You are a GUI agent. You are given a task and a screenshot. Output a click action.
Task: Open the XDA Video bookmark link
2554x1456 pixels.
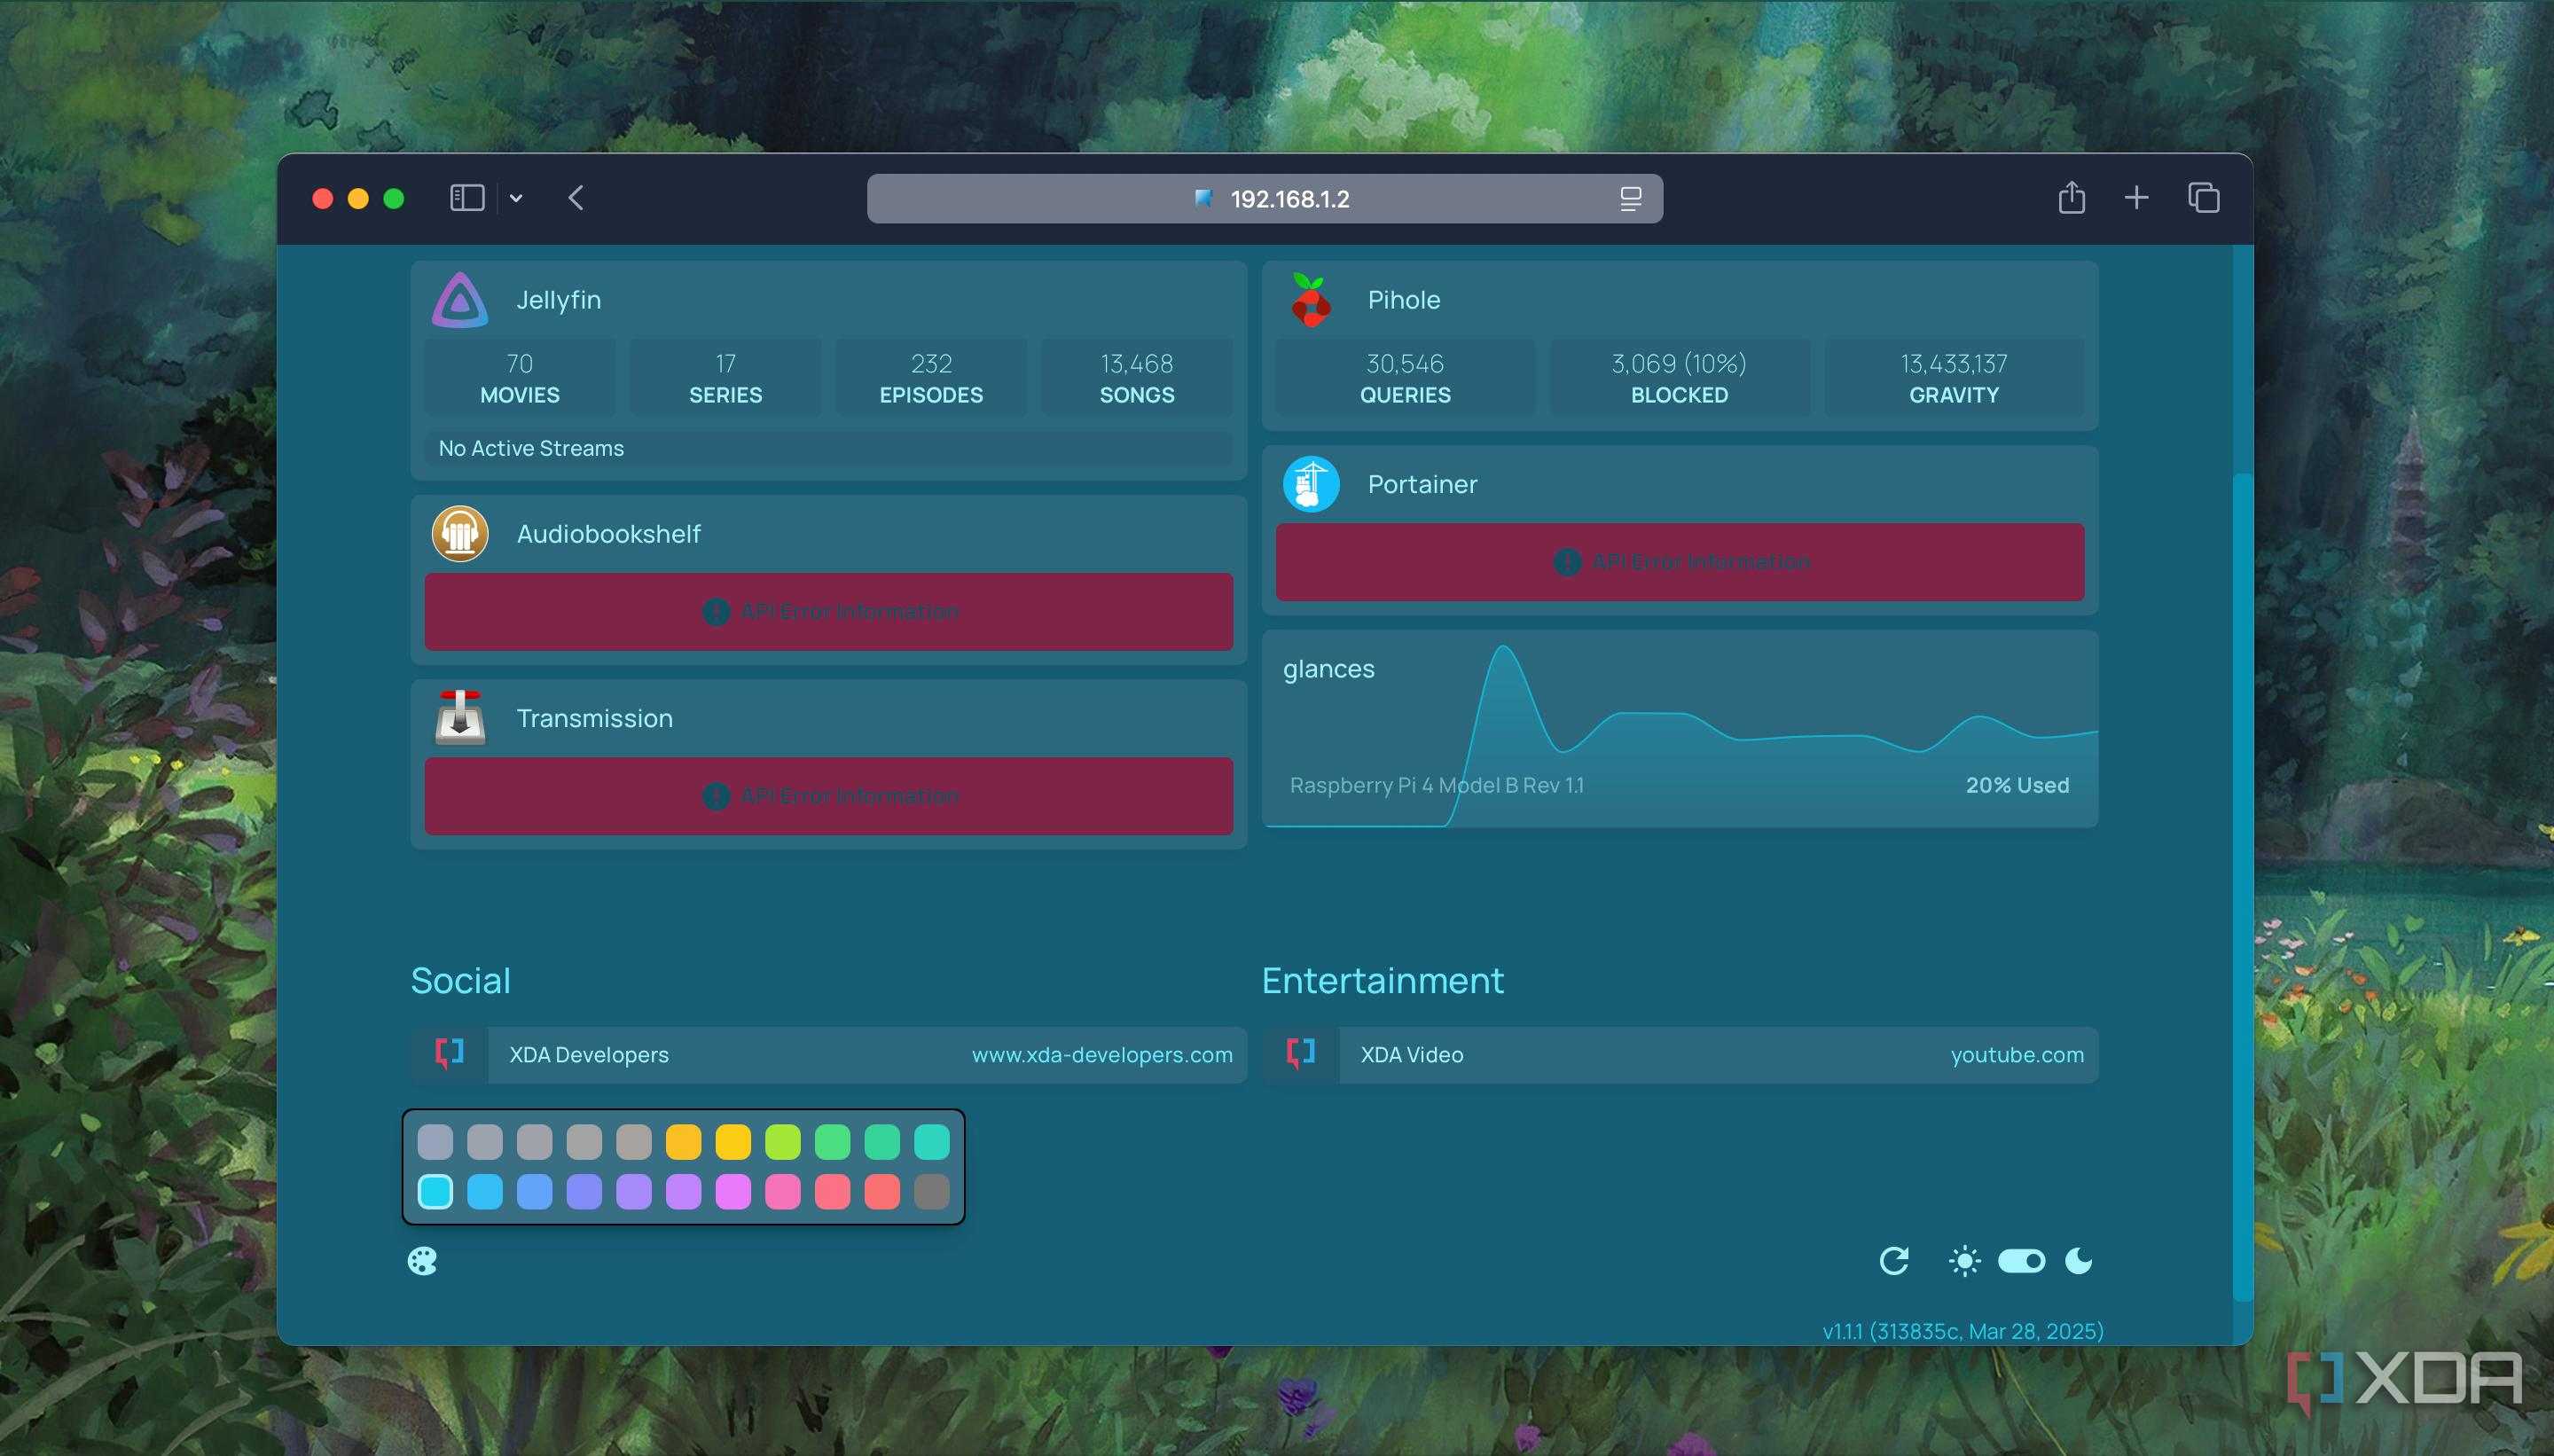[1680, 1055]
